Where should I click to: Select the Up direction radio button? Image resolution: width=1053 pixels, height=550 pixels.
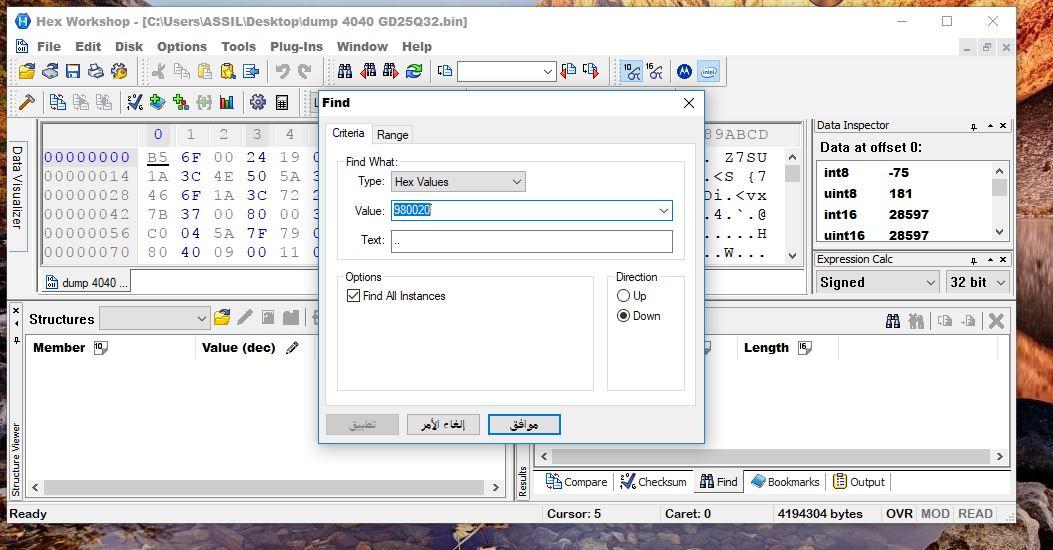point(623,295)
